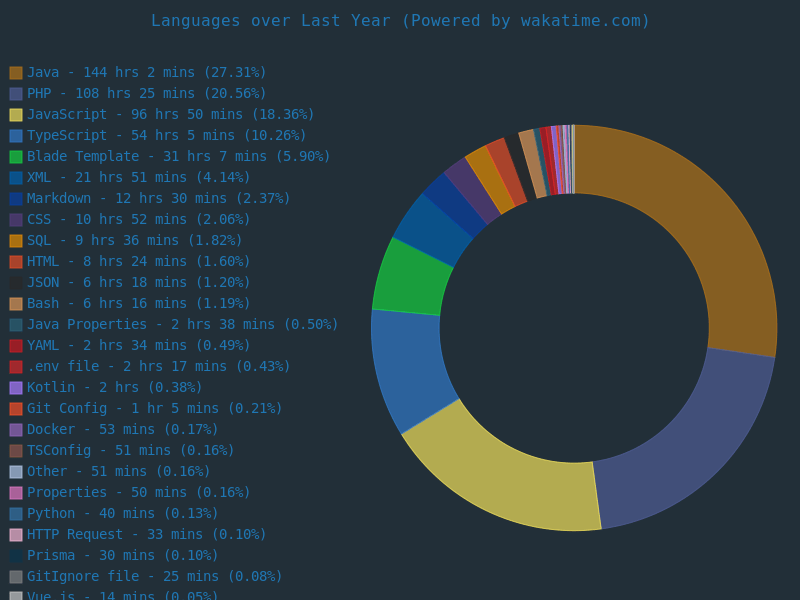Click the YAML legend color swatch
Viewport: 800px width, 600px height.
(16, 346)
